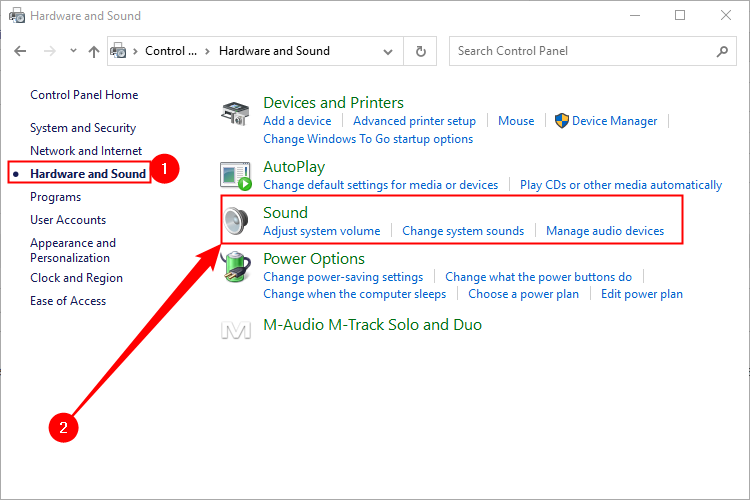This screenshot has height=500, width=750.
Task: Open the AutoPlay category icon
Action: (235, 176)
